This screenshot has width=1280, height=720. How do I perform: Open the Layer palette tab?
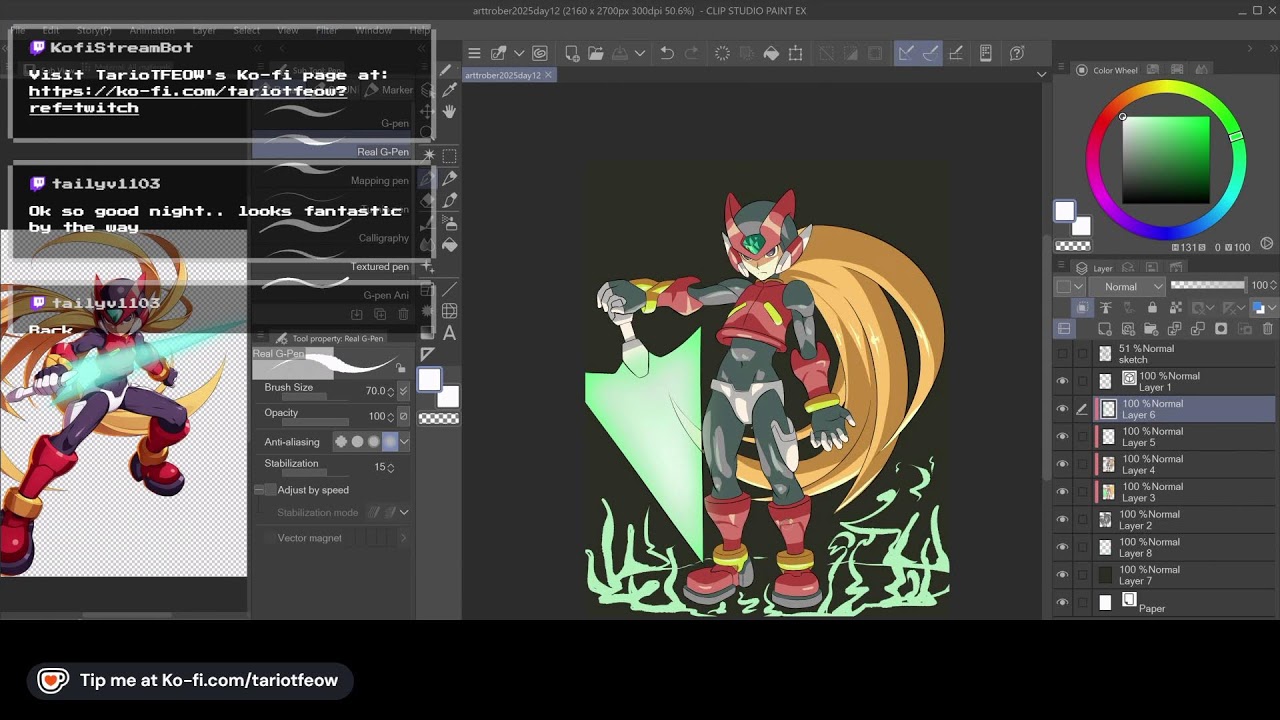[1095, 268]
